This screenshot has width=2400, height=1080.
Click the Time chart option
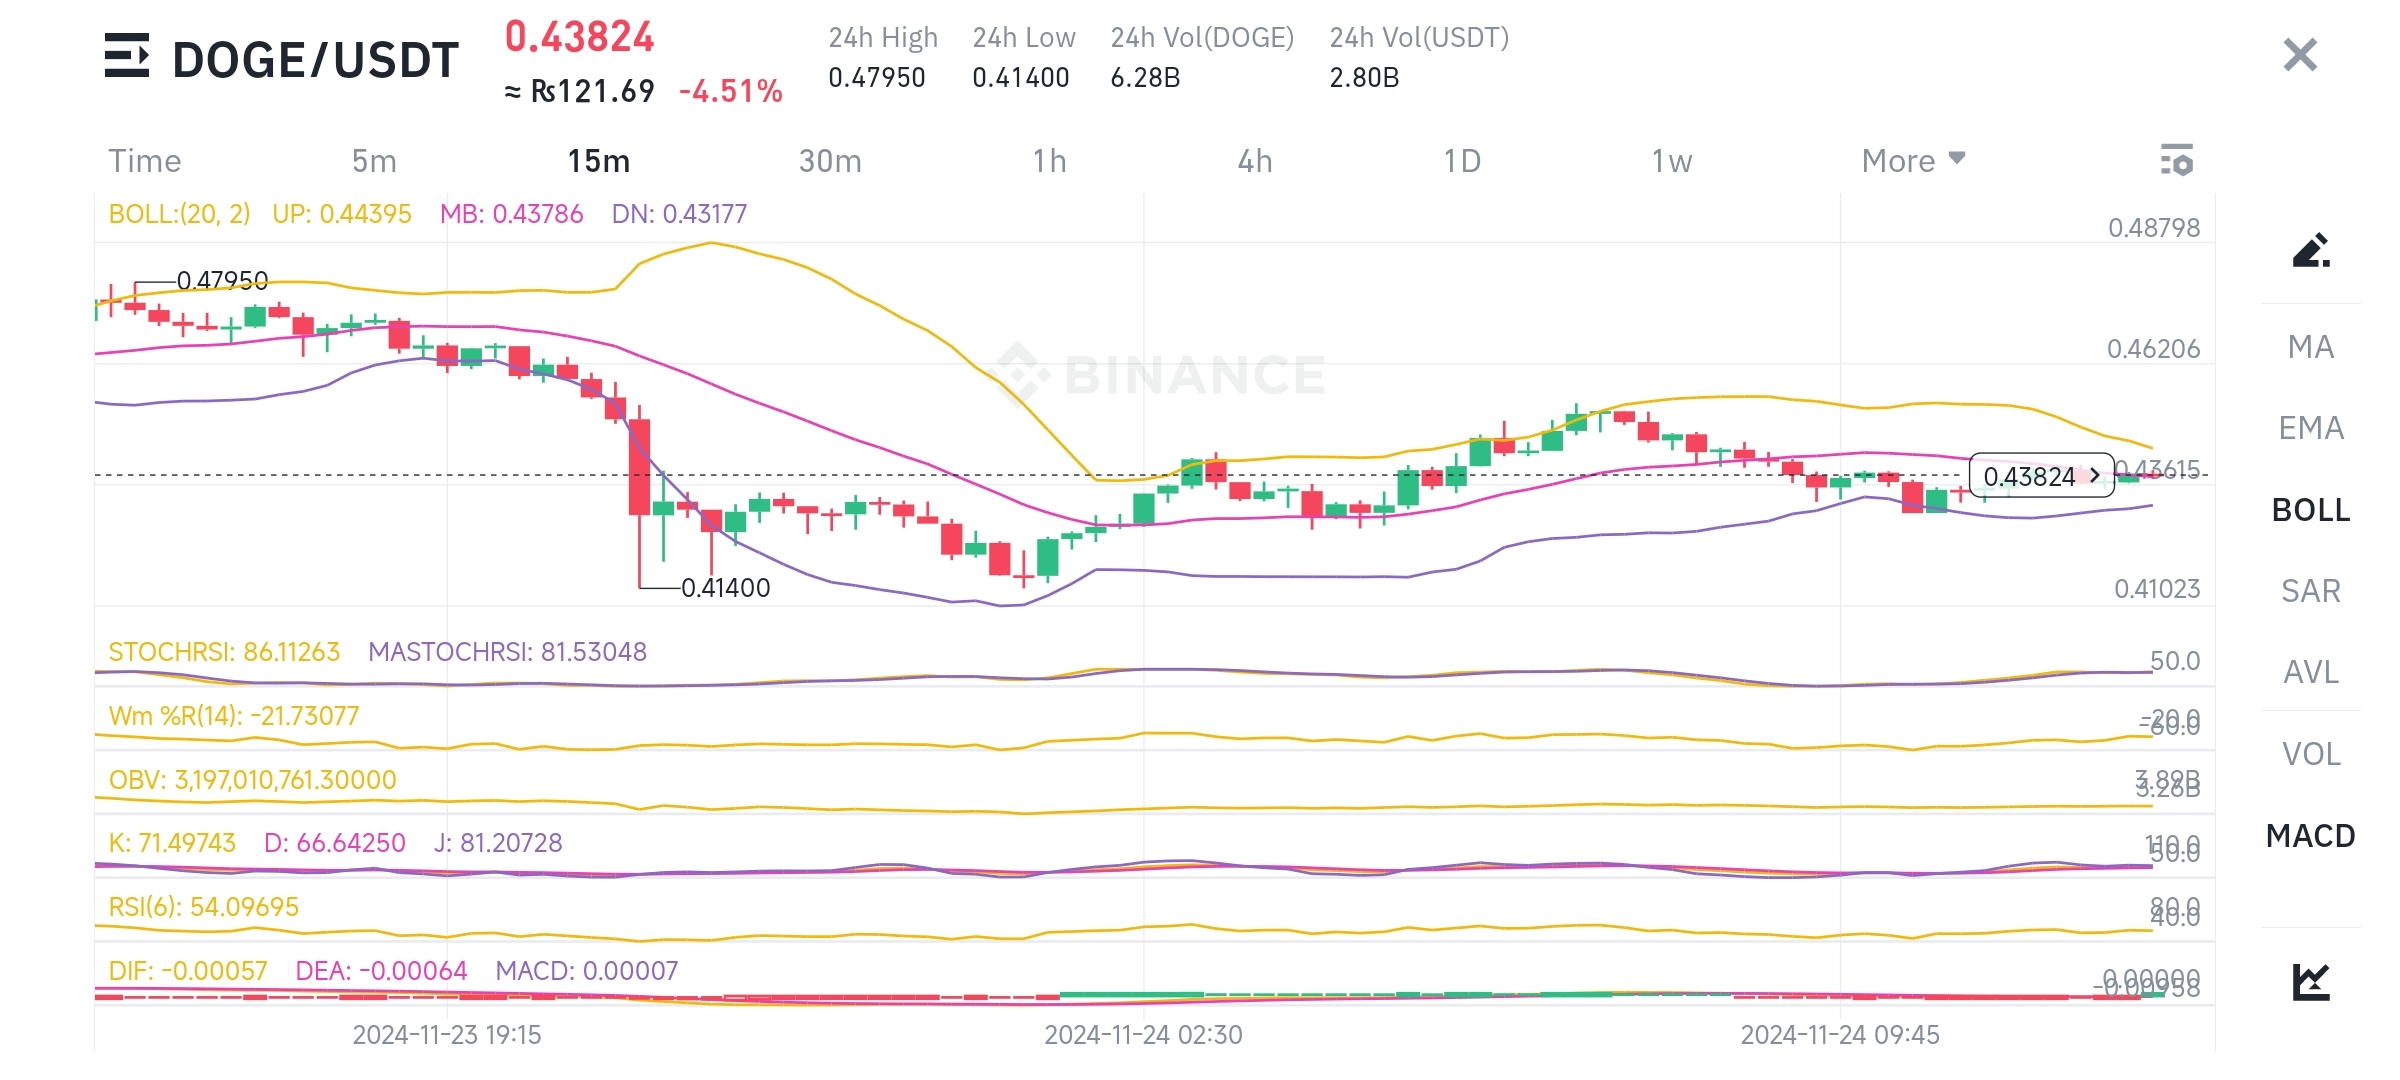coord(145,160)
